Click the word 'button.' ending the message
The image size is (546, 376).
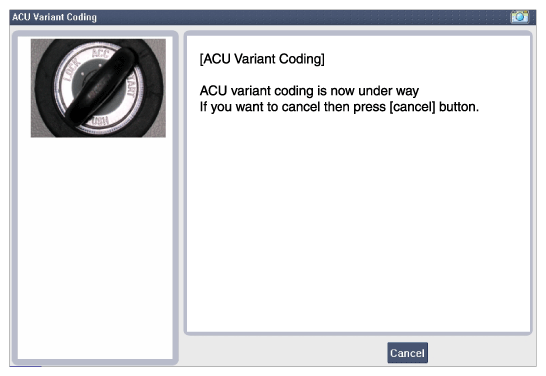pos(459,107)
